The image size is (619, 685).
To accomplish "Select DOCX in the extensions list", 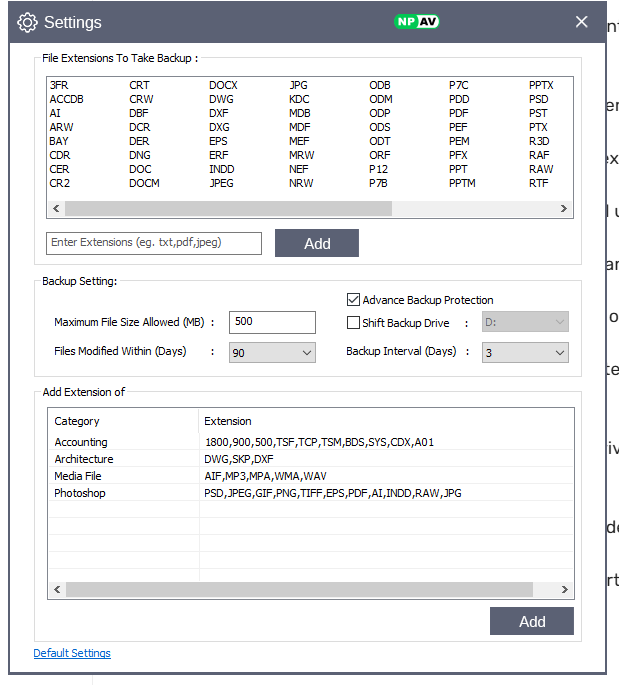I will 223,86.
